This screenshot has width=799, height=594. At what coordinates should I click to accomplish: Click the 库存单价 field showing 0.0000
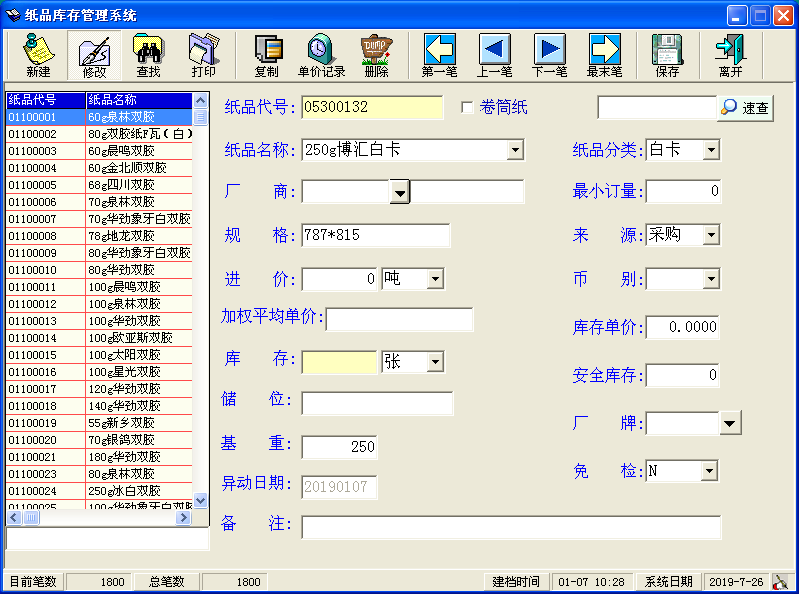[683, 327]
